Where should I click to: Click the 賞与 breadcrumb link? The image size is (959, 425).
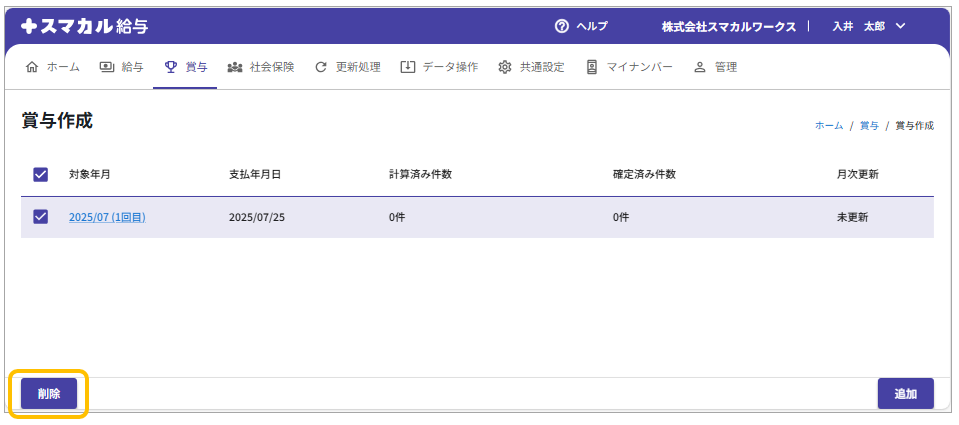[x=869, y=126]
